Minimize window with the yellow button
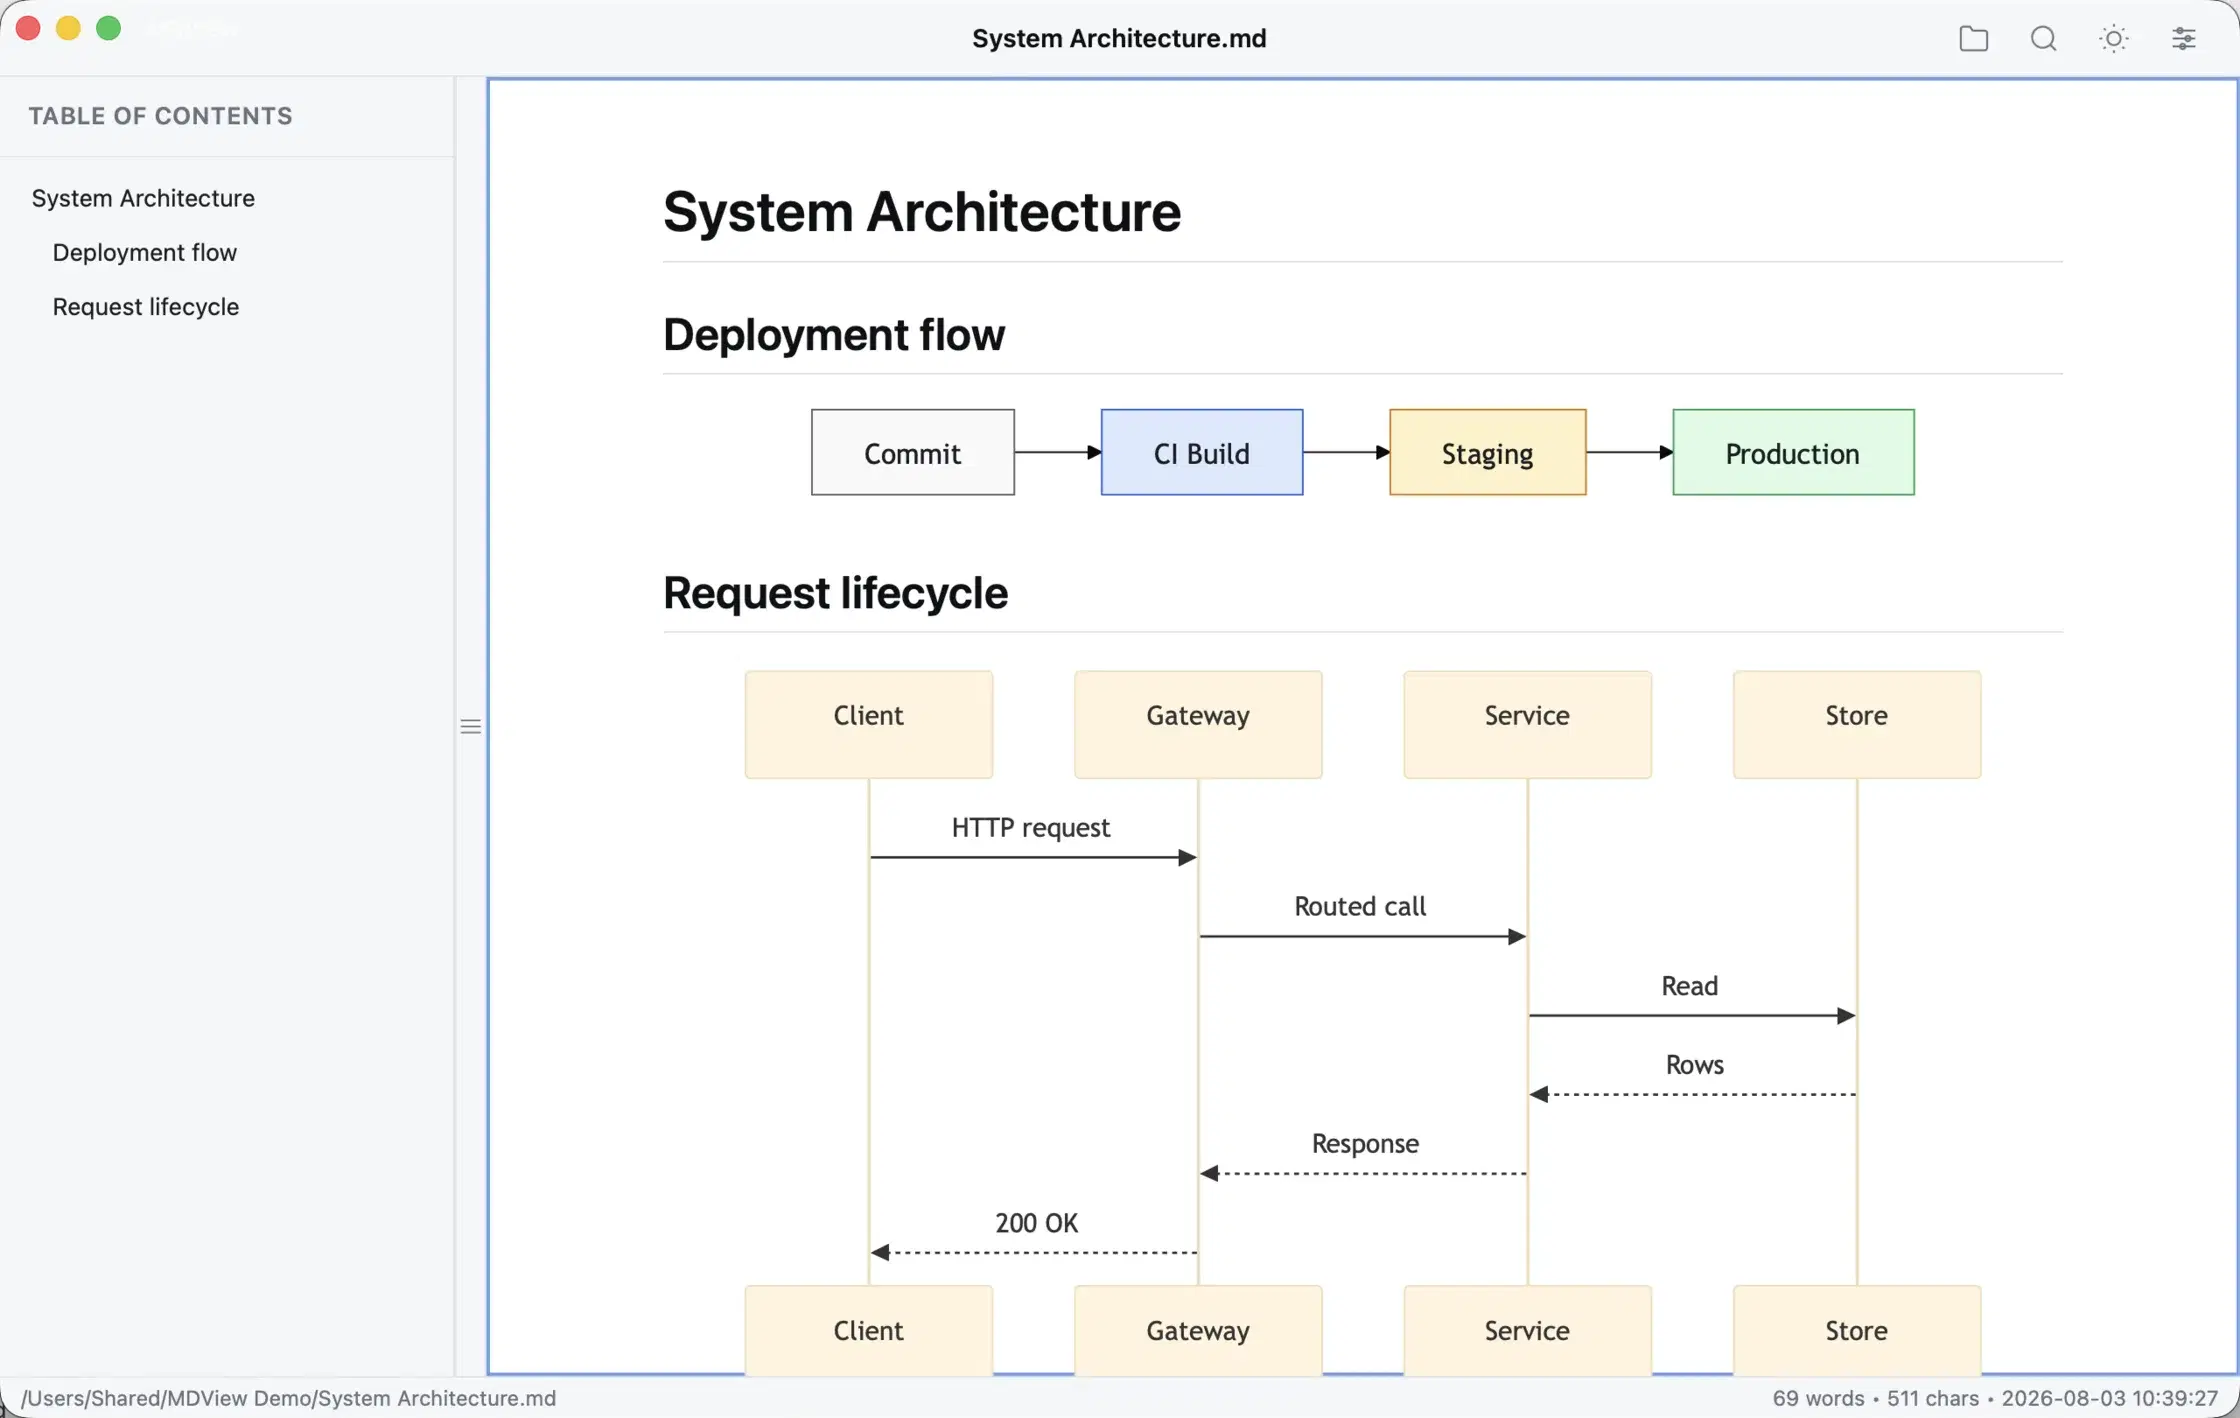The width and height of the screenshot is (2240, 1418). [x=68, y=29]
